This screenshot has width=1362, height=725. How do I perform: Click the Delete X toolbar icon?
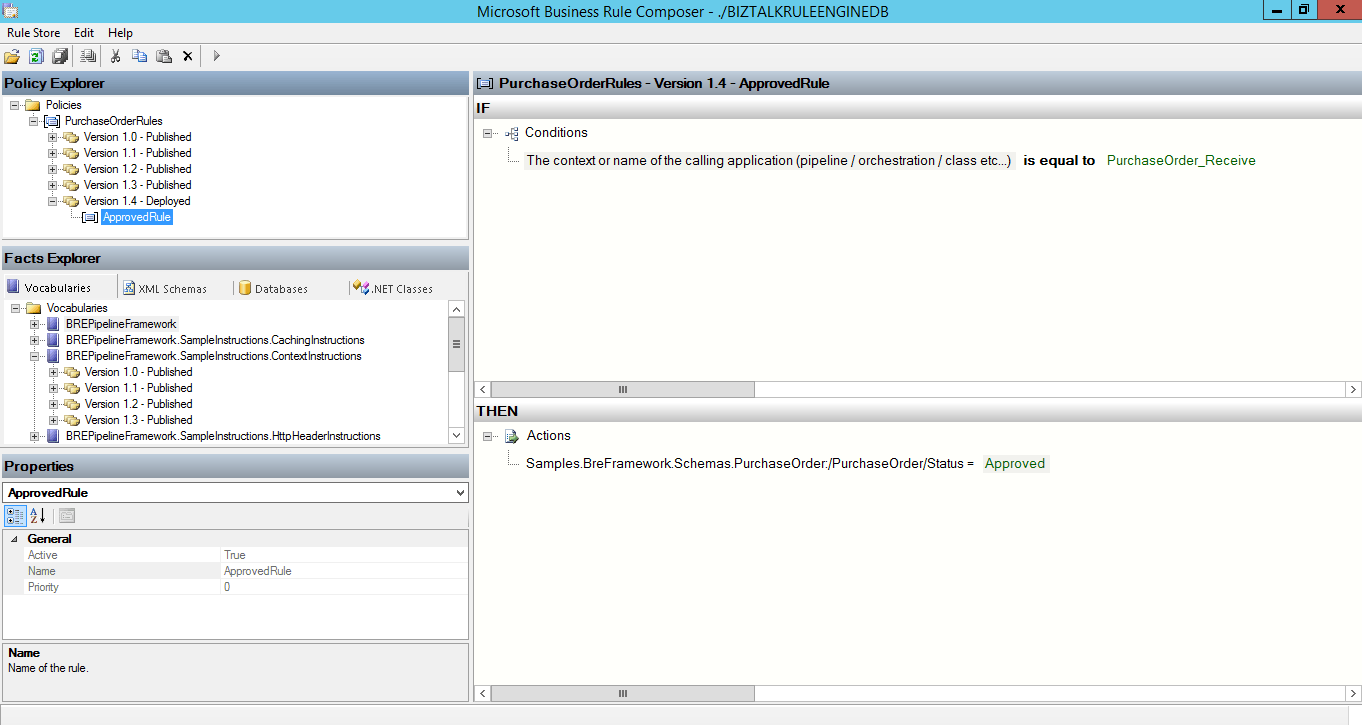[187, 56]
